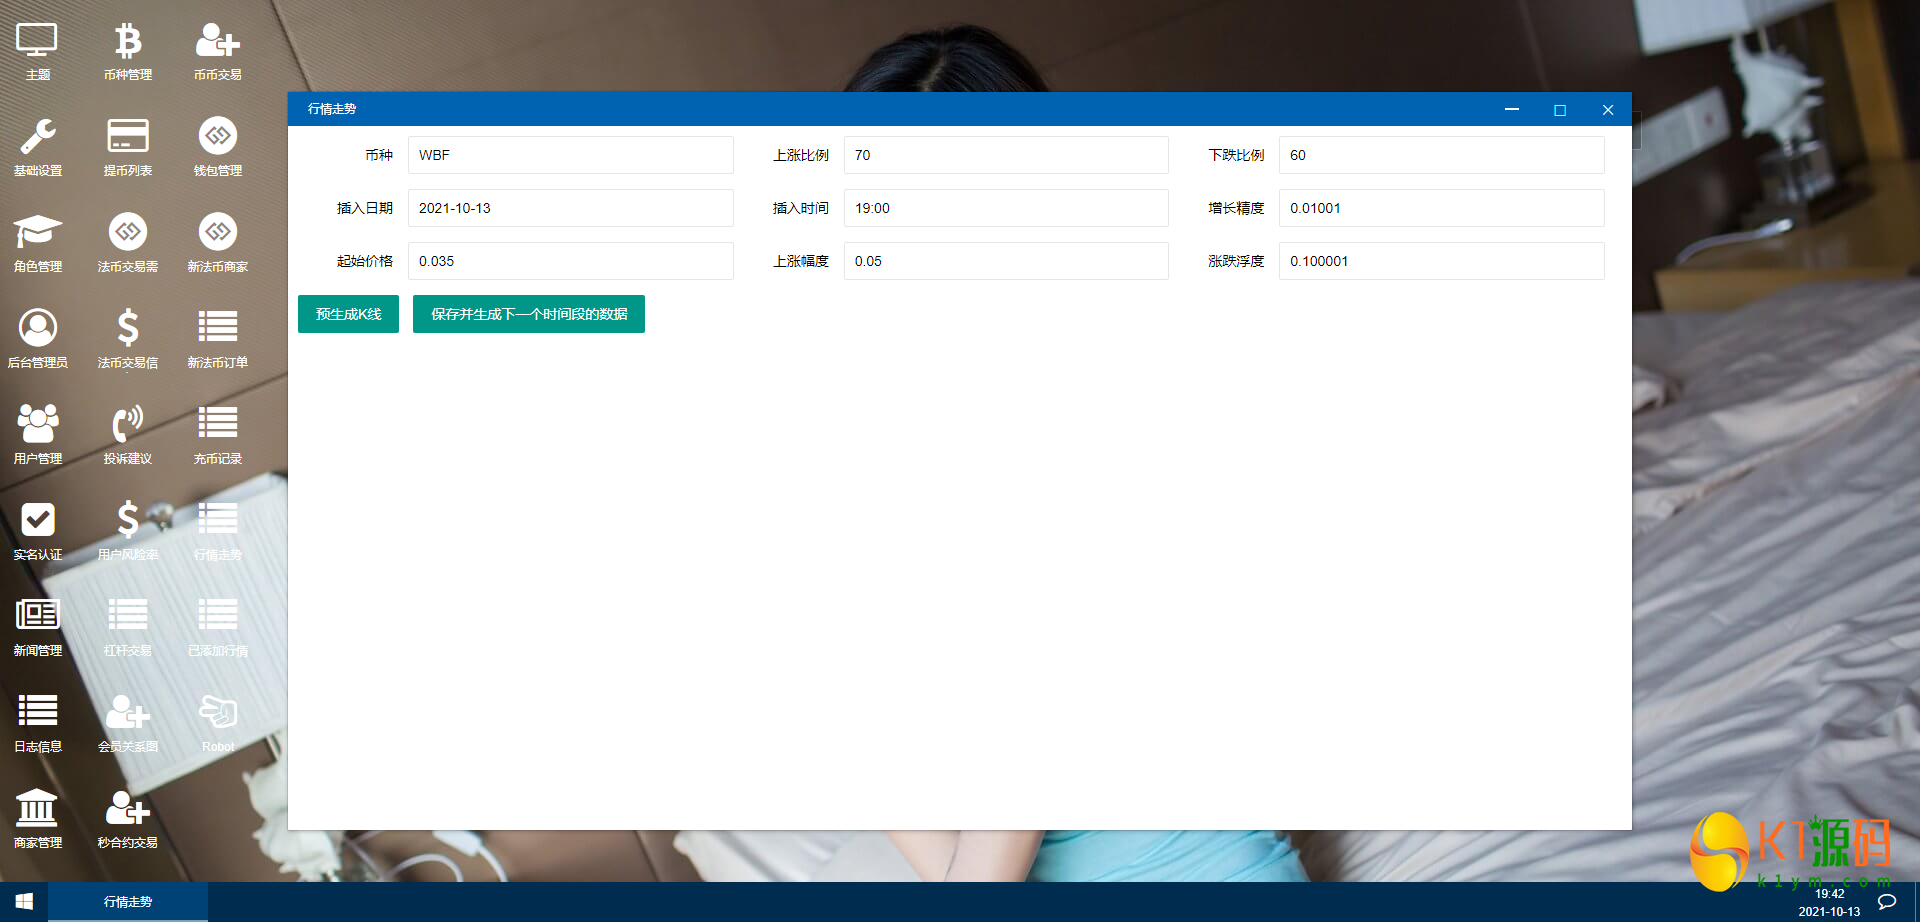Click the taskbar clock showing 19:42
The width and height of the screenshot is (1920, 922).
(x=1830, y=894)
